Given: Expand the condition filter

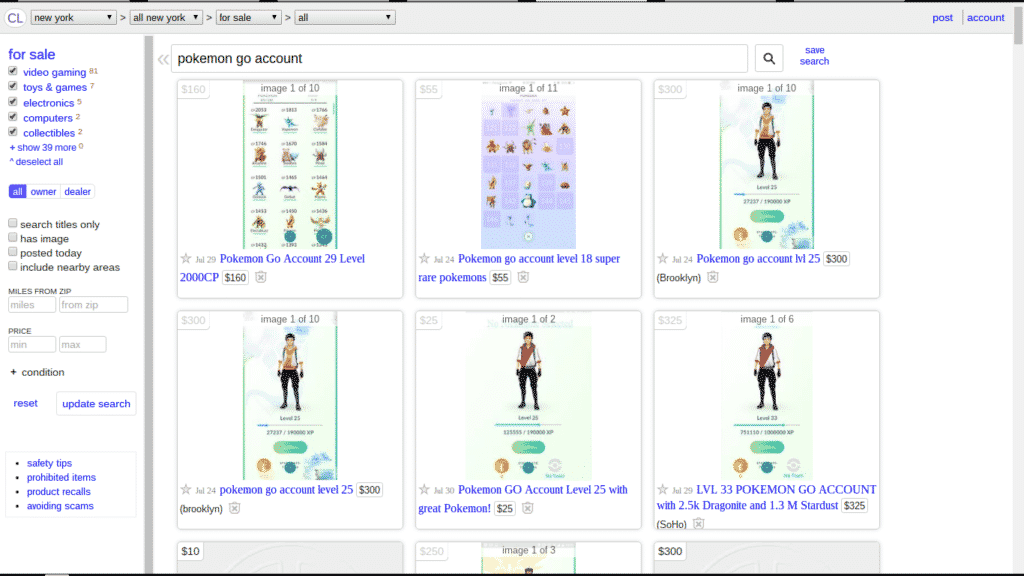Looking at the screenshot, I should pyautogui.click(x=37, y=372).
